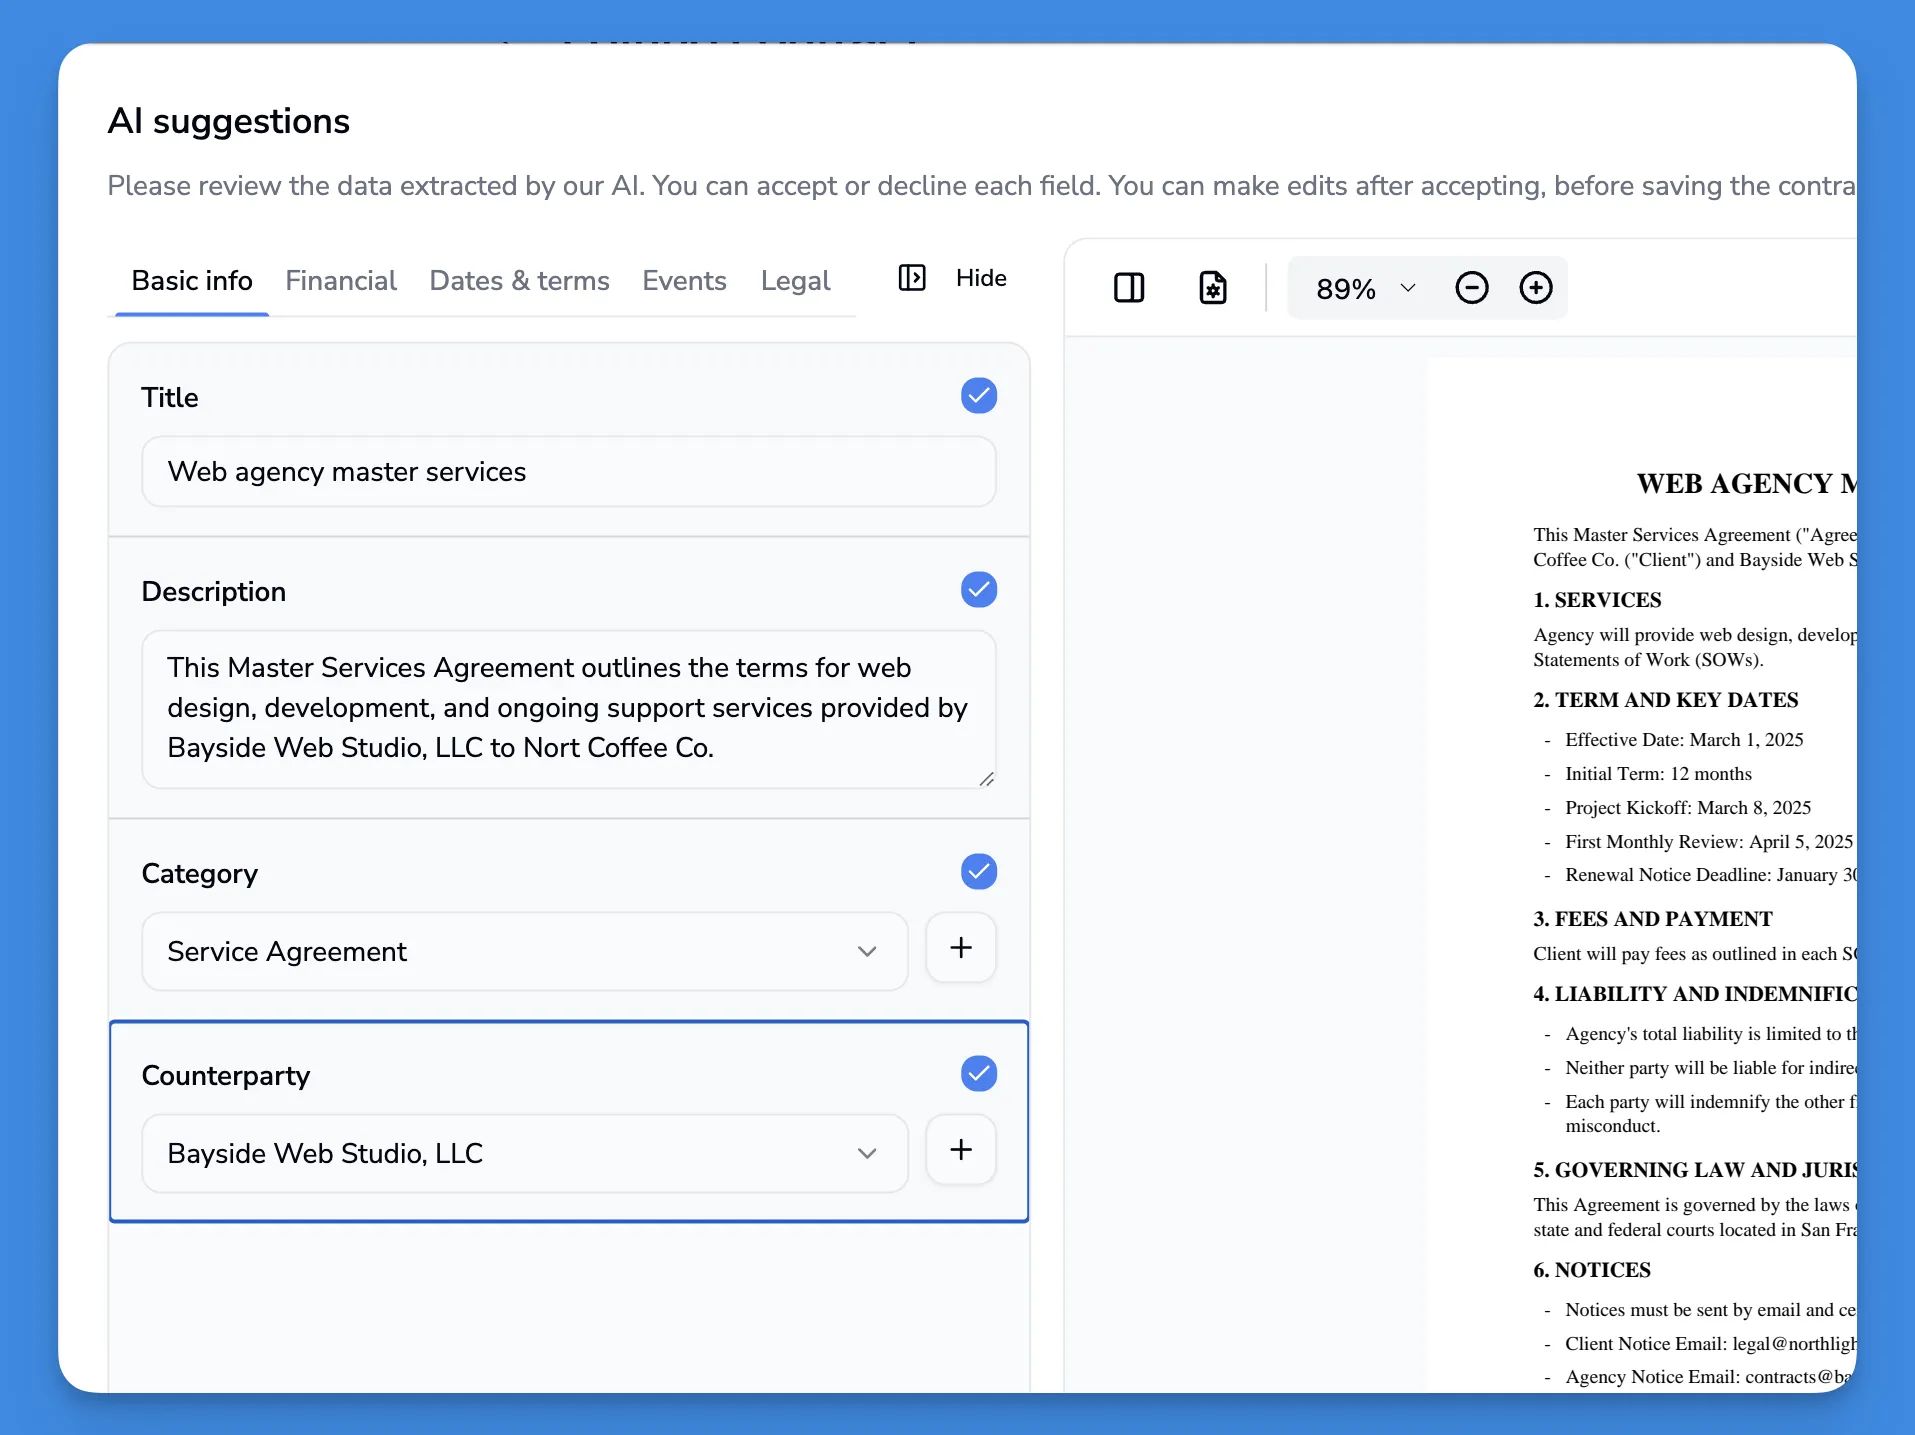Open the Dates & terms tab
This screenshot has width=1915, height=1435.
click(519, 281)
